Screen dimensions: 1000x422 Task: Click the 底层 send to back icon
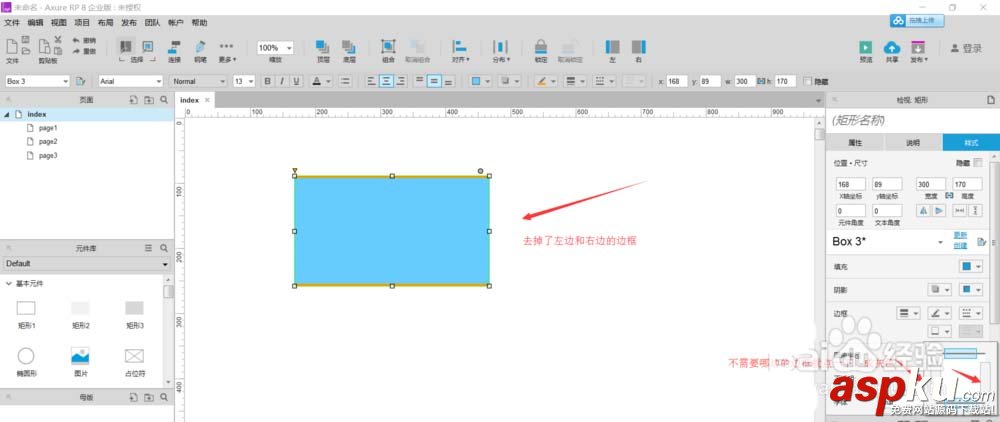pyautogui.click(x=348, y=47)
